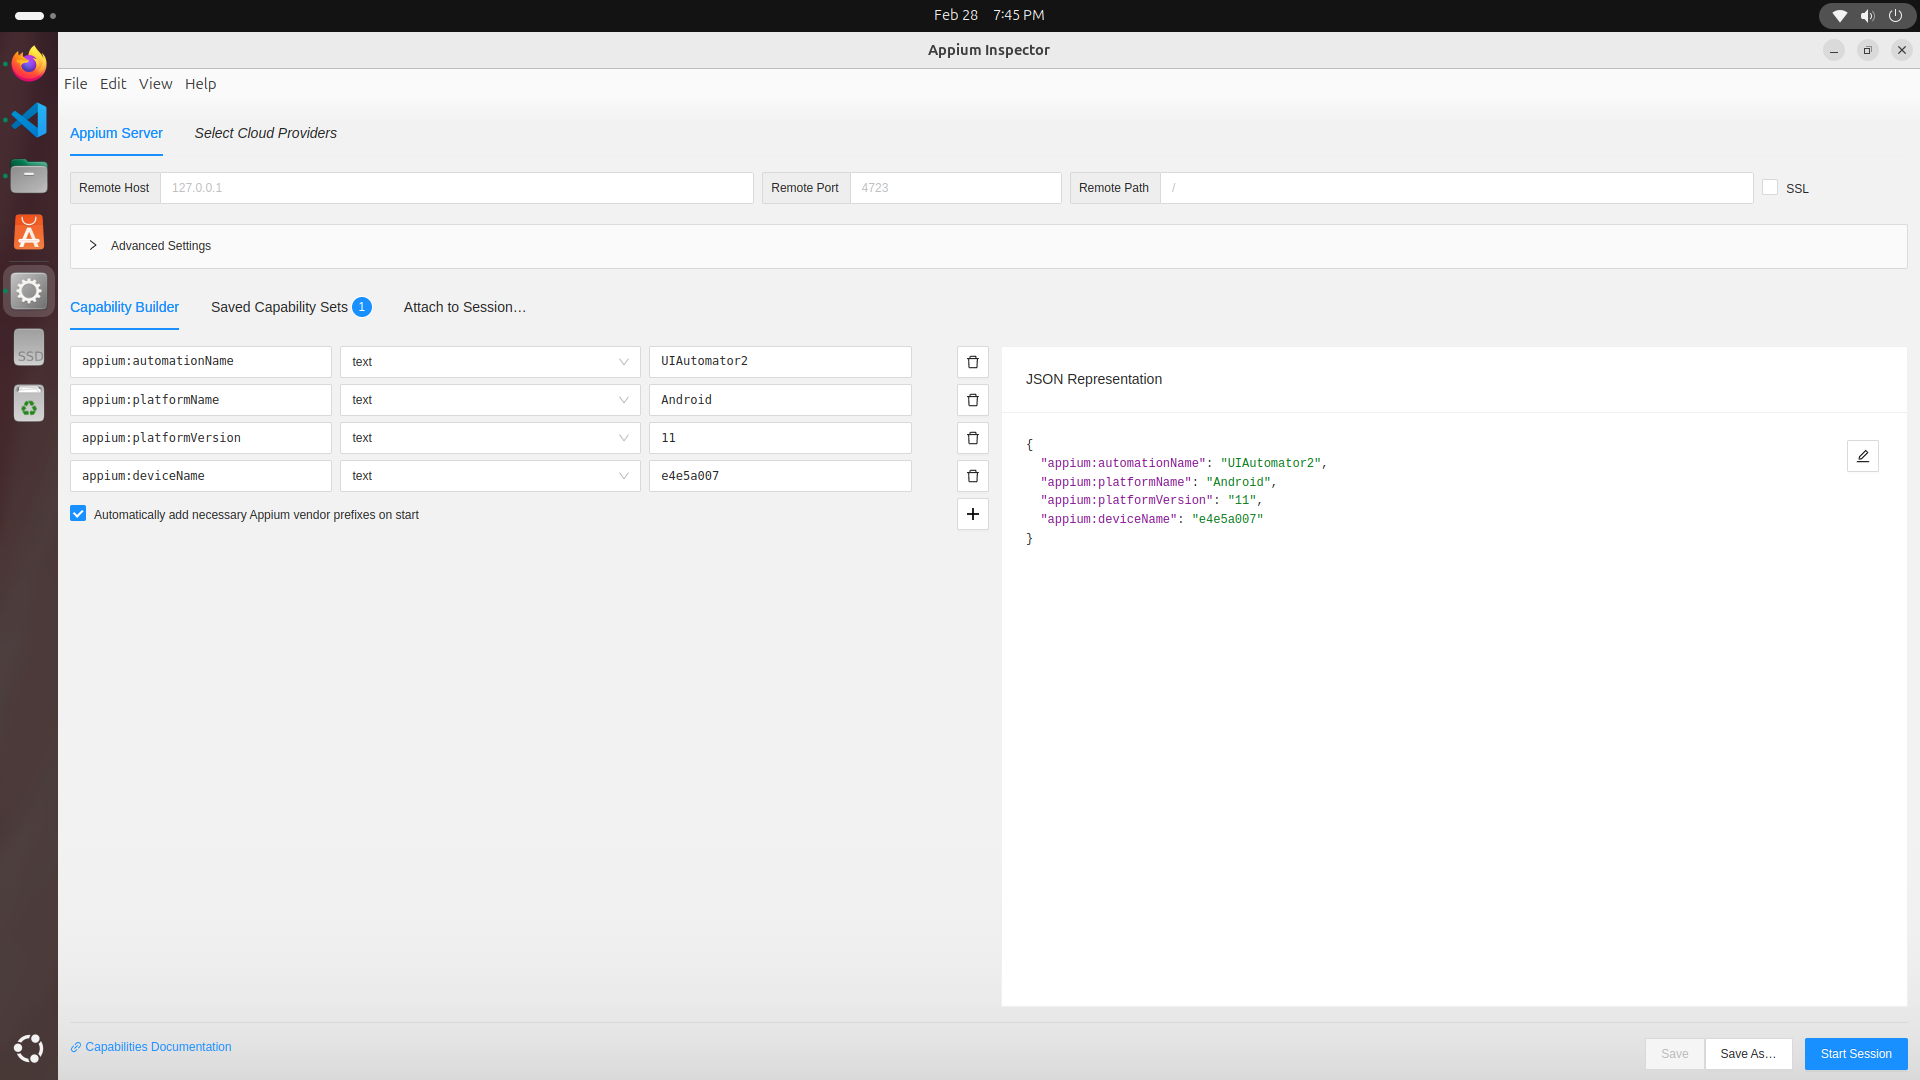Delete the appium:automationName capability row
Image resolution: width=1920 pixels, height=1080 pixels.
[x=972, y=362]
